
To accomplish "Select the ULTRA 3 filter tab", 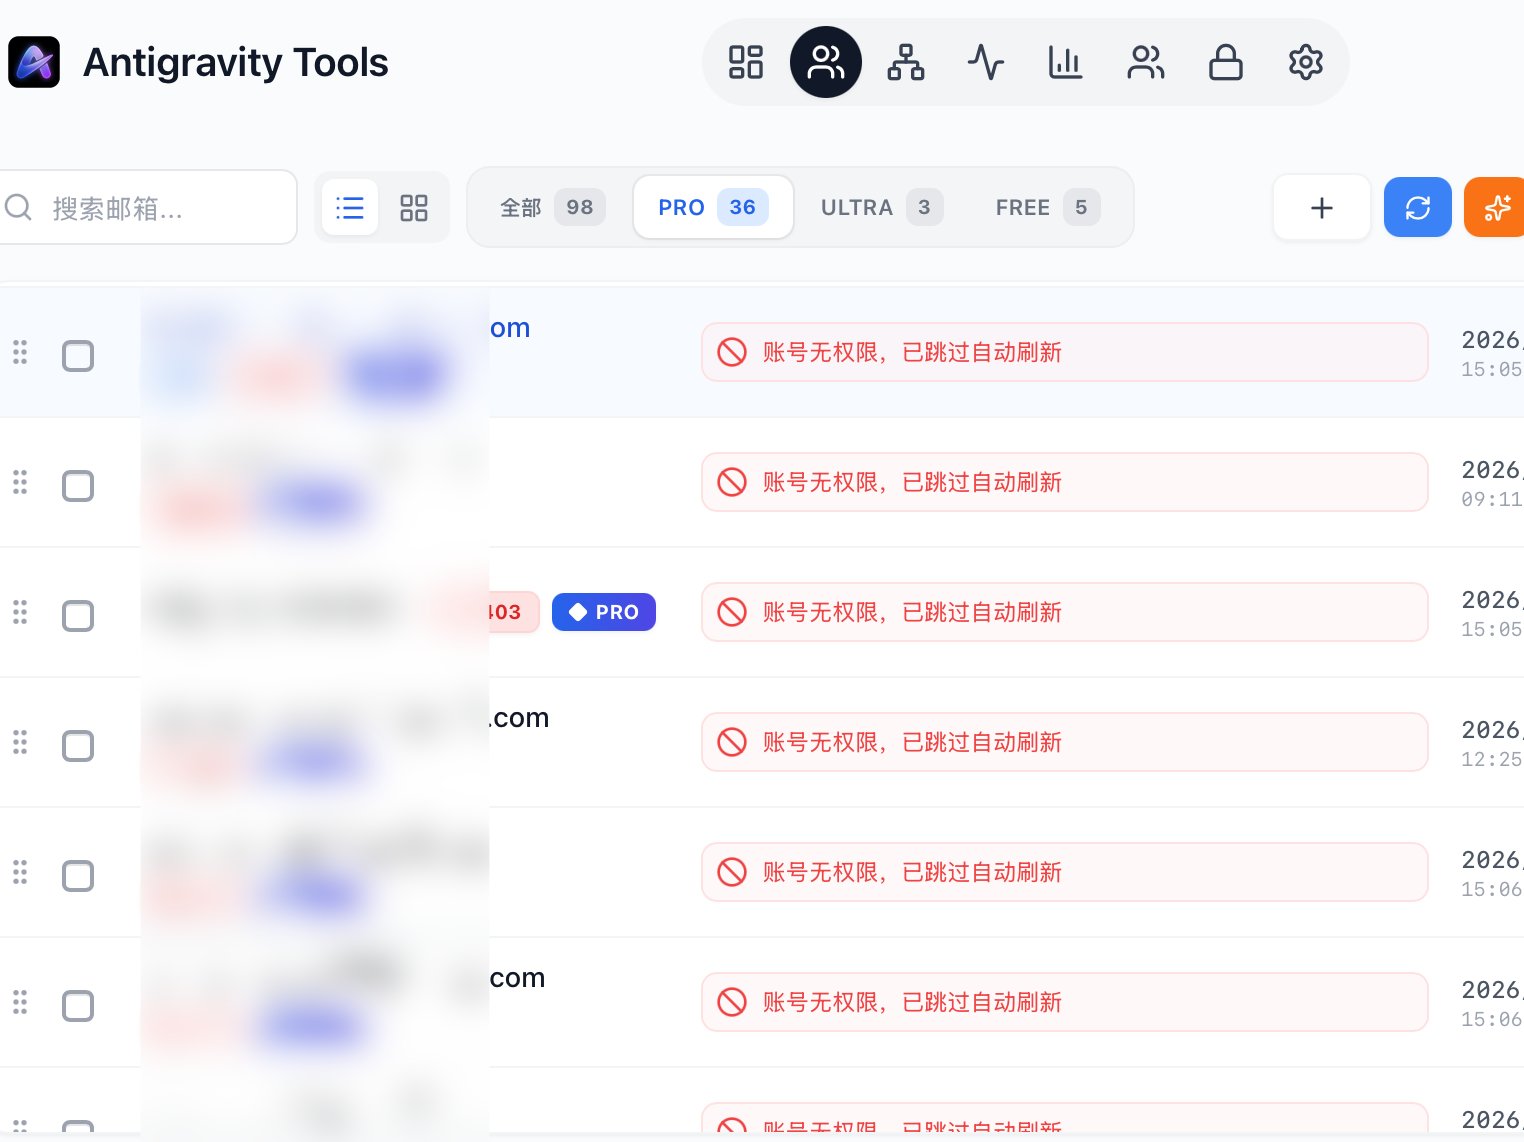I will [880, 207].
